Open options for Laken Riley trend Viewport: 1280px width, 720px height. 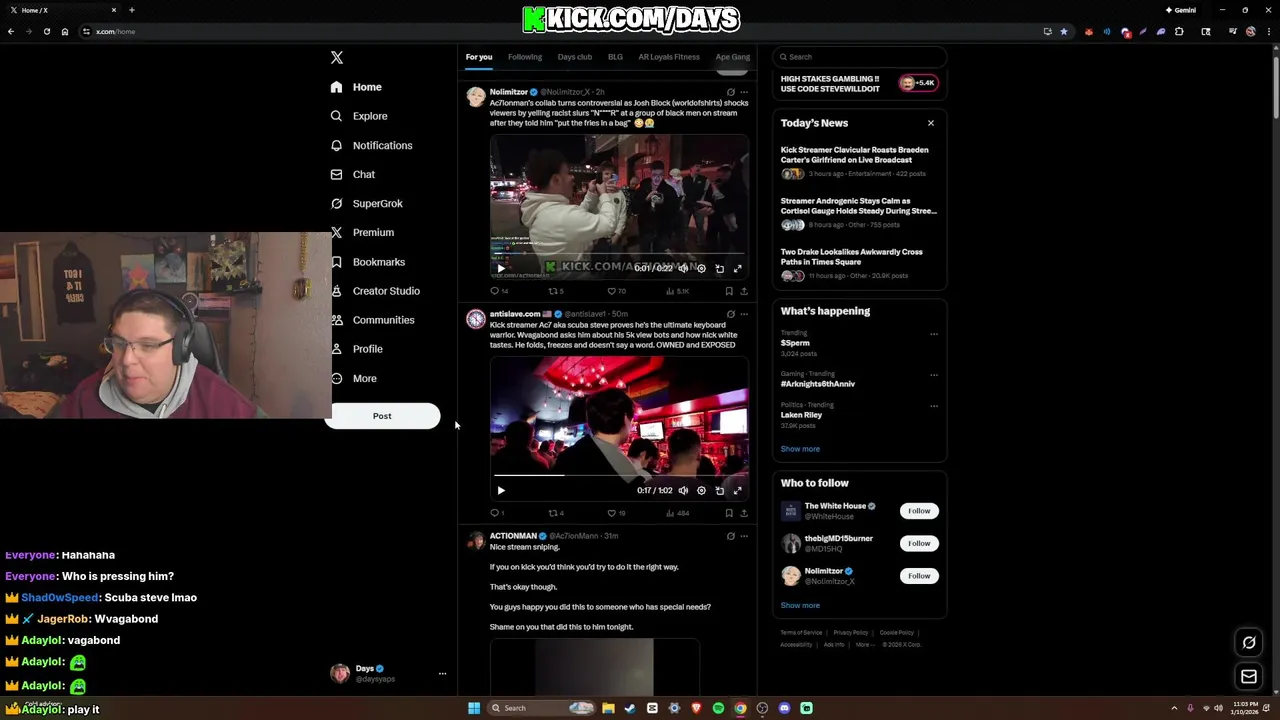[x=934, y=406]
